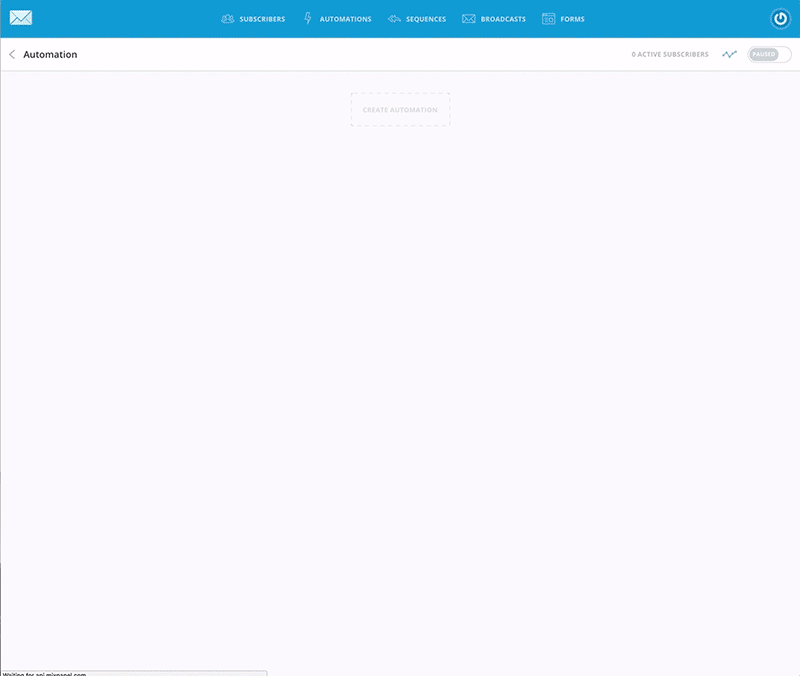Click the Automation title text

coord(50,54)
